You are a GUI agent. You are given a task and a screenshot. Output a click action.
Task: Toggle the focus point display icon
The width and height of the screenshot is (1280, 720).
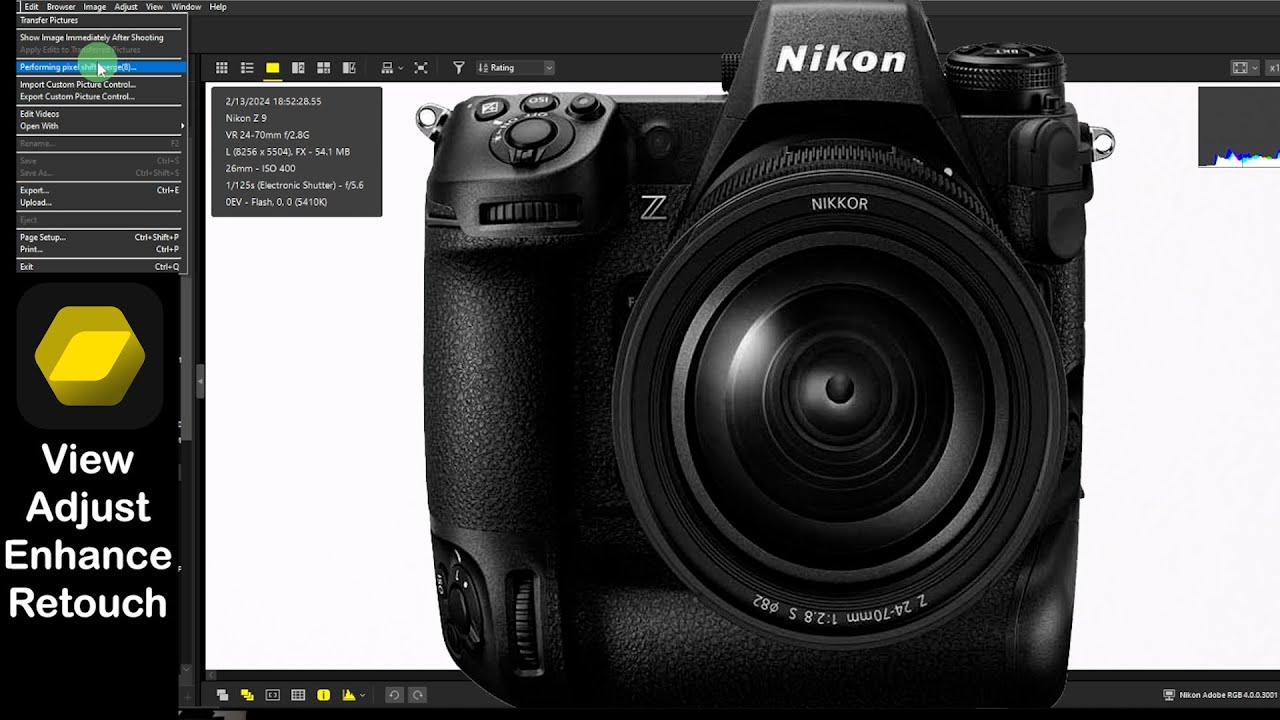(x=272, y=695)
